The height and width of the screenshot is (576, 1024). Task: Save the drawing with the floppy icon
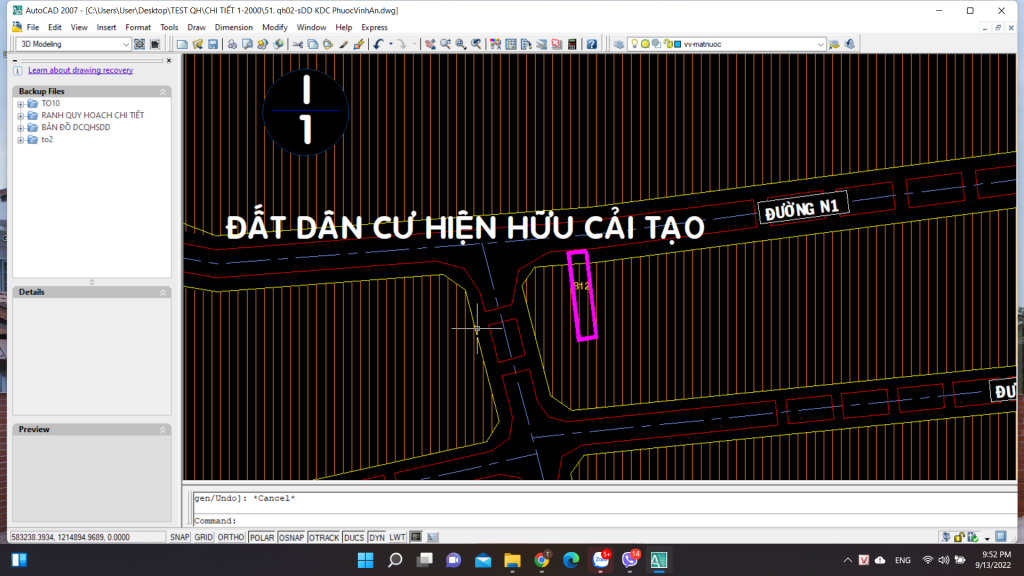click(213, 44)
